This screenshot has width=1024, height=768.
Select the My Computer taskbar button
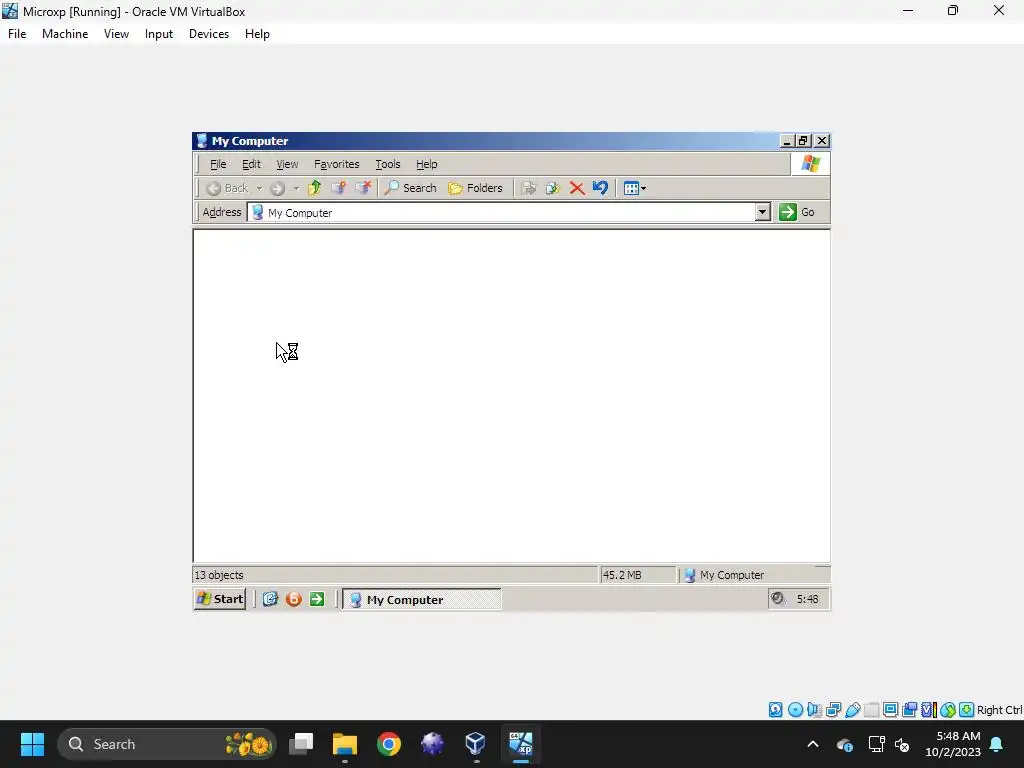tap(422, 600)
